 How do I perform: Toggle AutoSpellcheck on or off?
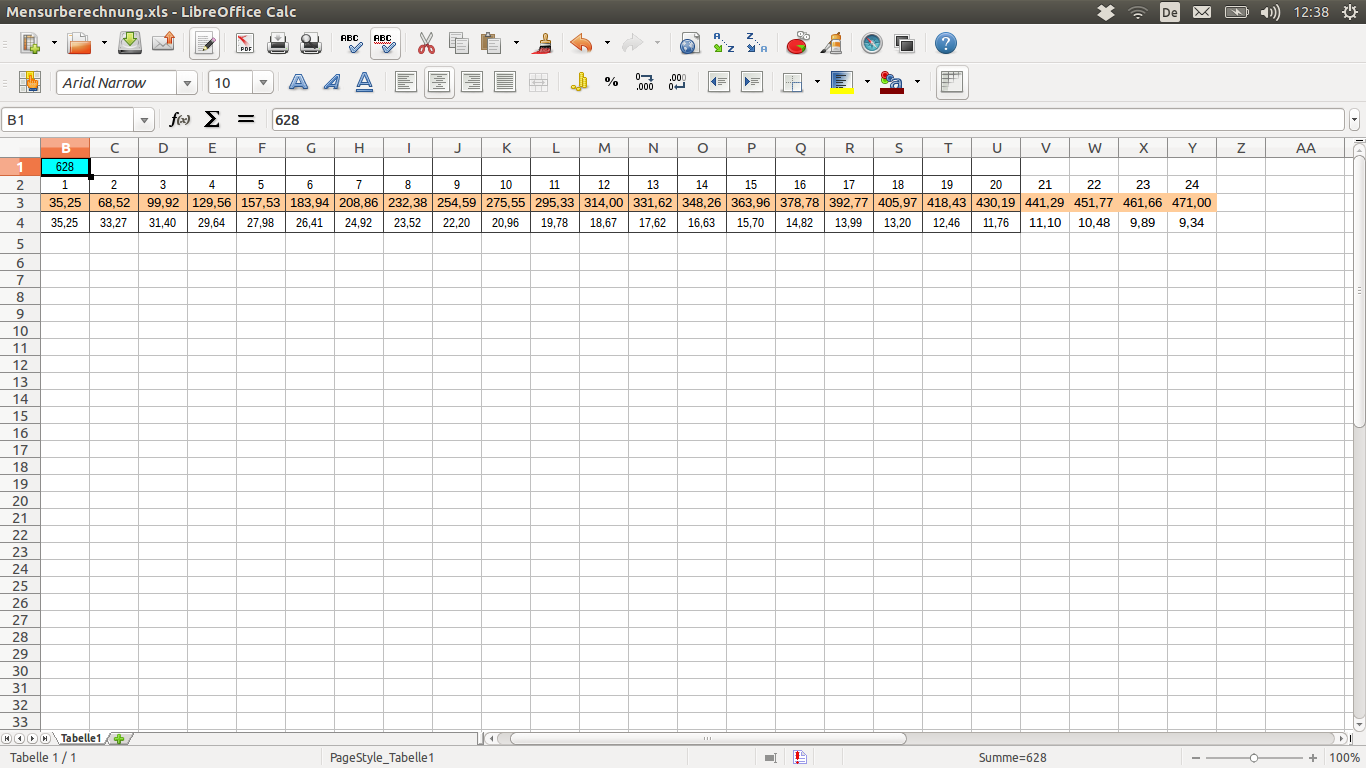384,43
